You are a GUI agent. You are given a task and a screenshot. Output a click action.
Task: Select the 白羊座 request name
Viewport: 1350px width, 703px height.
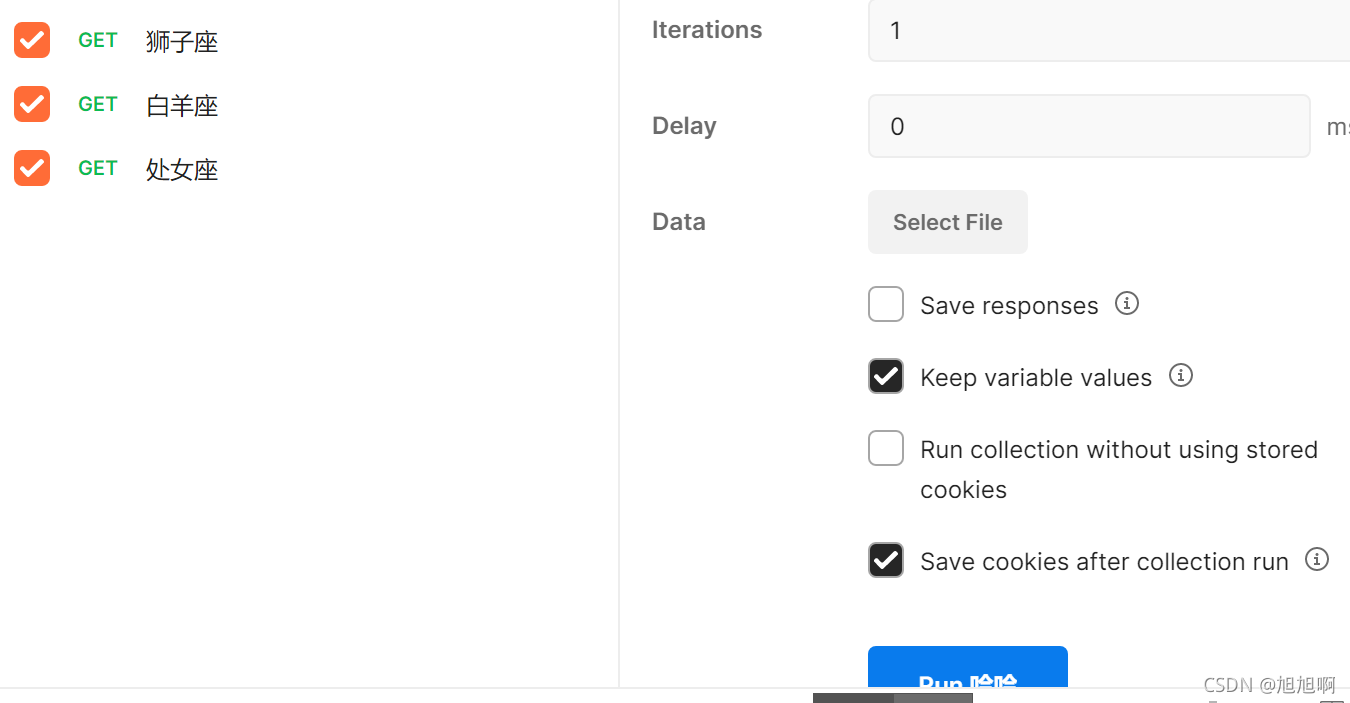click(x=182, y=105)
